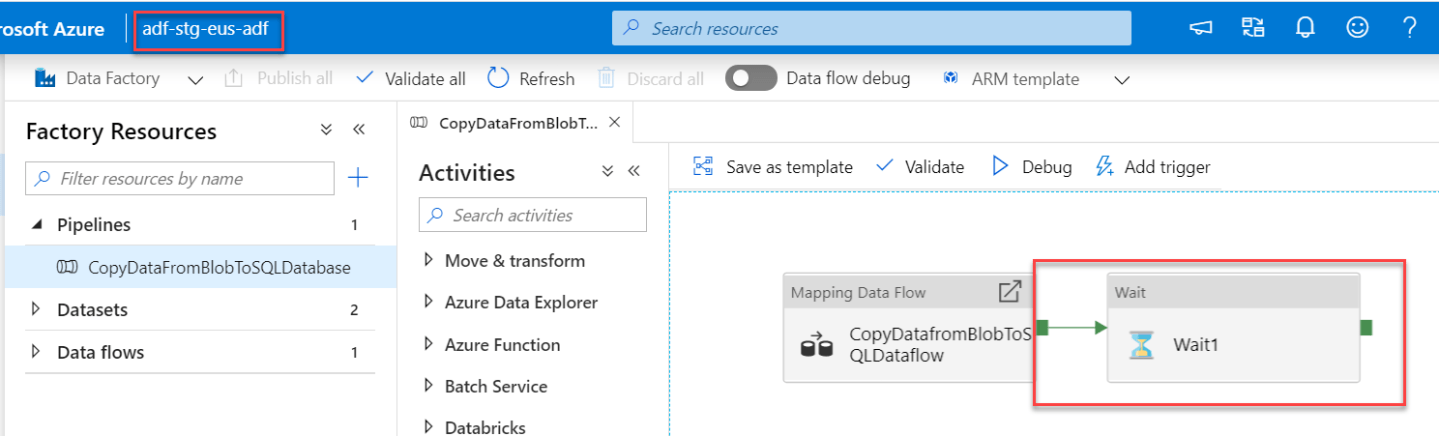Screen dimensions: 1439x436
Task: Collapse the Activities panel
Action: 633,171
